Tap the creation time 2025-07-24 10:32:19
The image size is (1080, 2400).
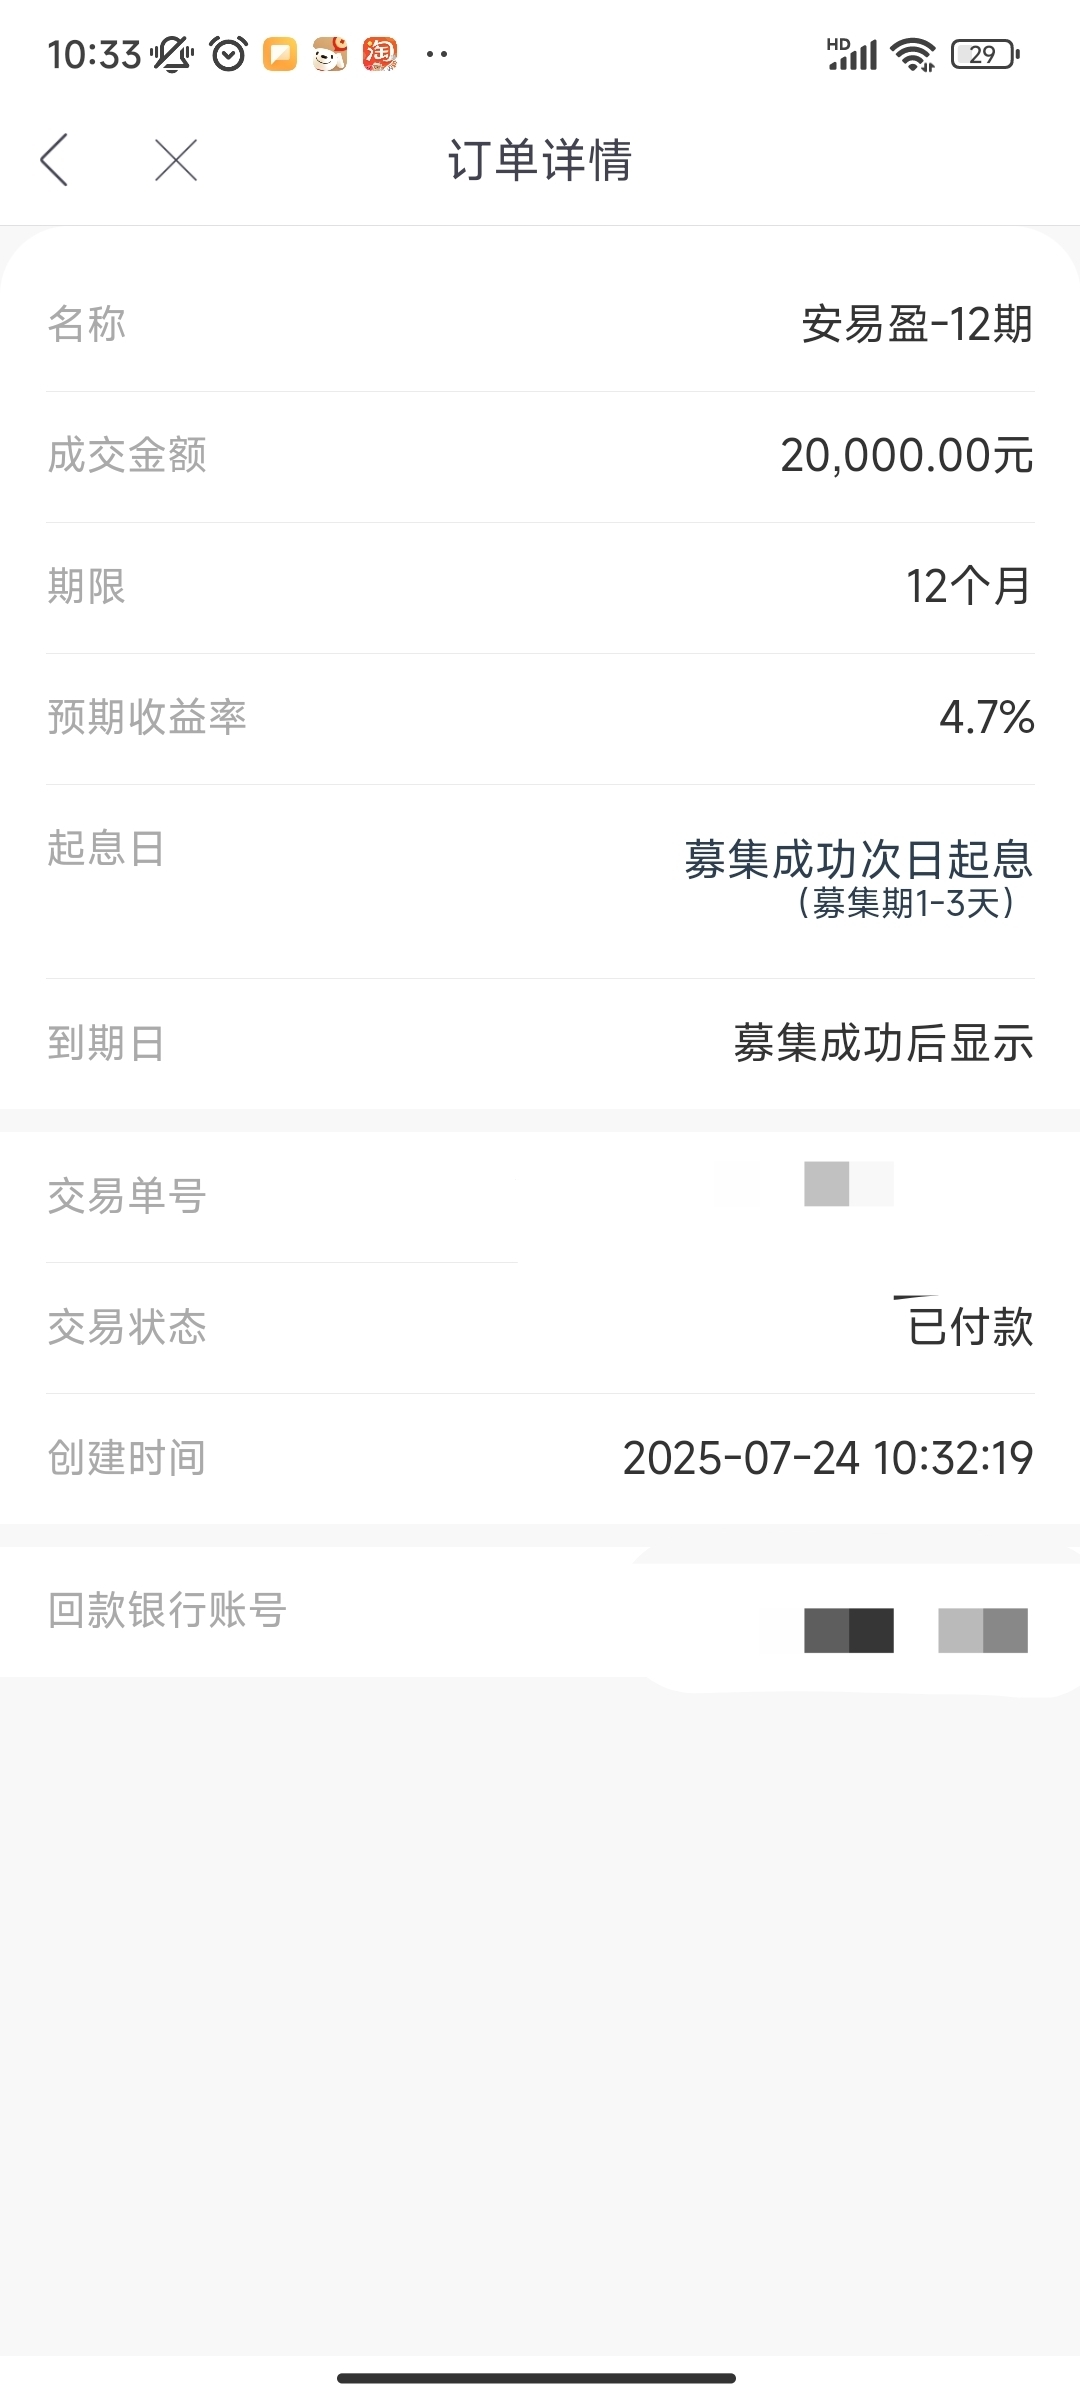coord(828,1458)
